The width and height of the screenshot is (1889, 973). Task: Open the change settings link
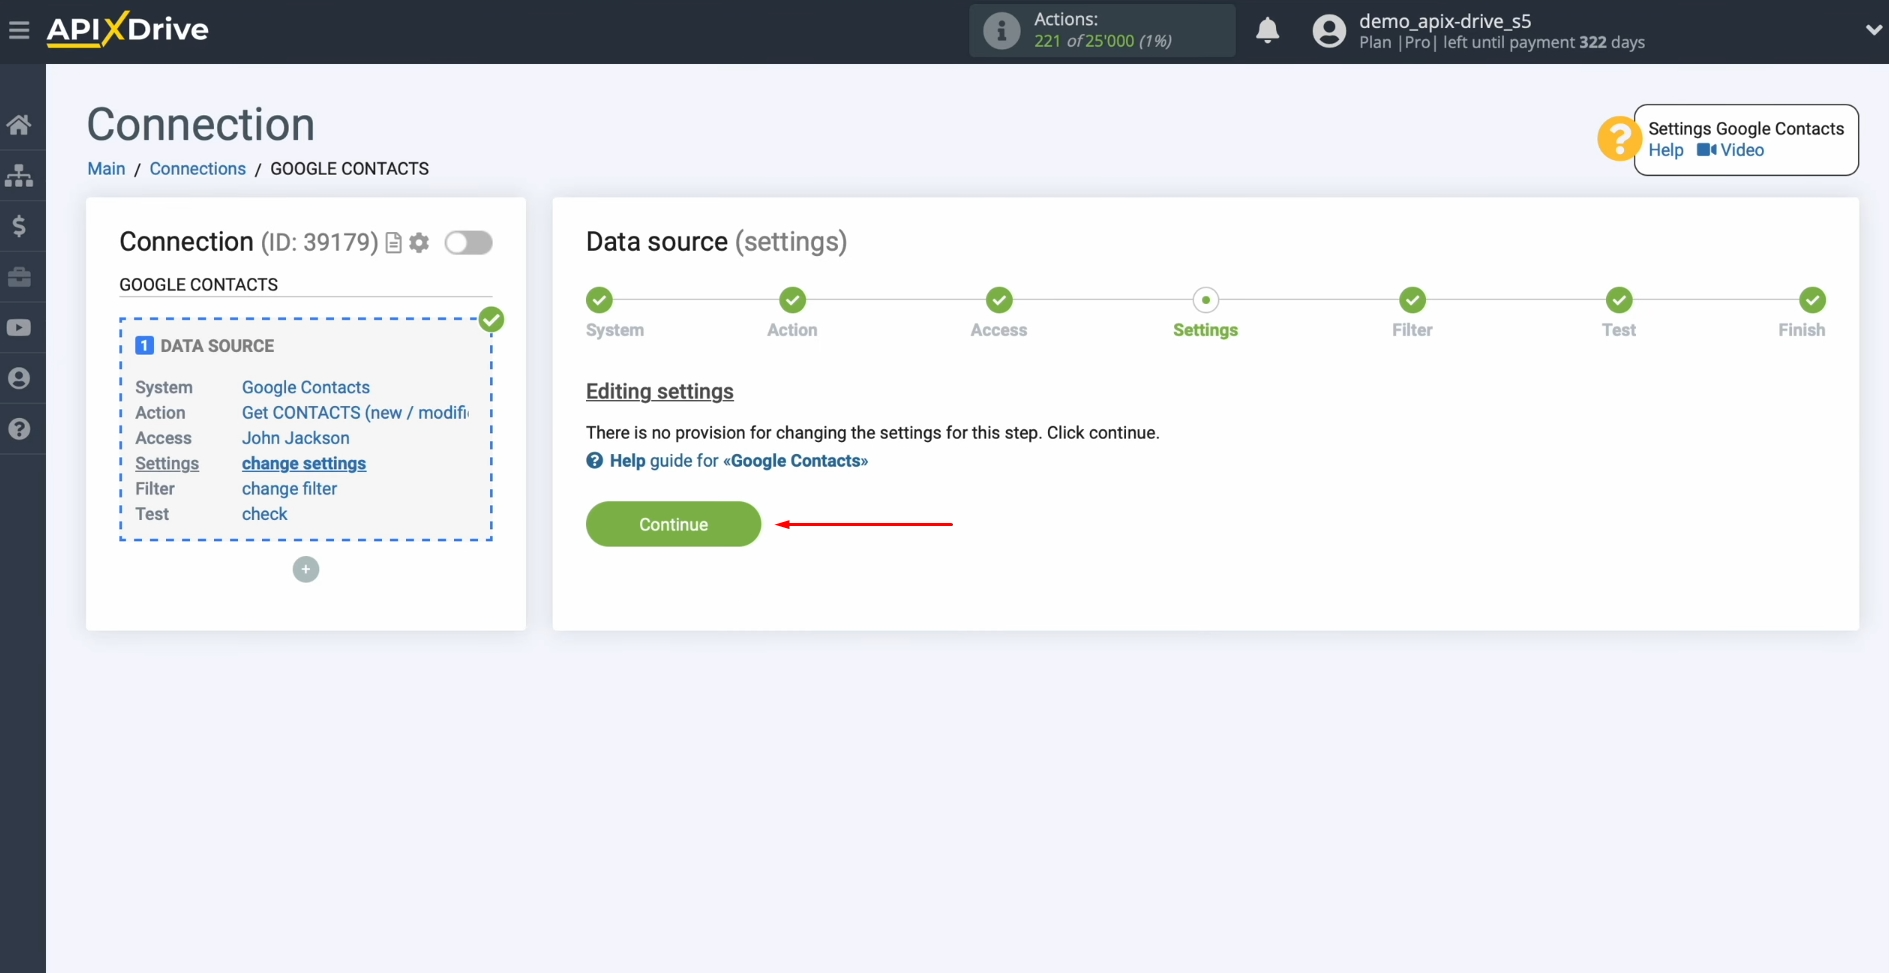pos(303,463)
